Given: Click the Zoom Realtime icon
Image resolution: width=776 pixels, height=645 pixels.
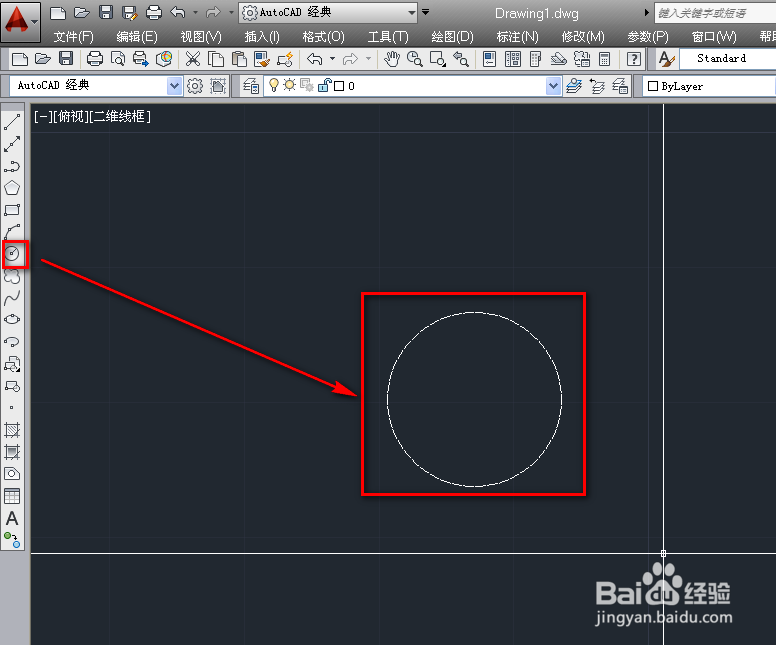Looking at the screenshot, I should pyautogui.click(x=415, y=59).
